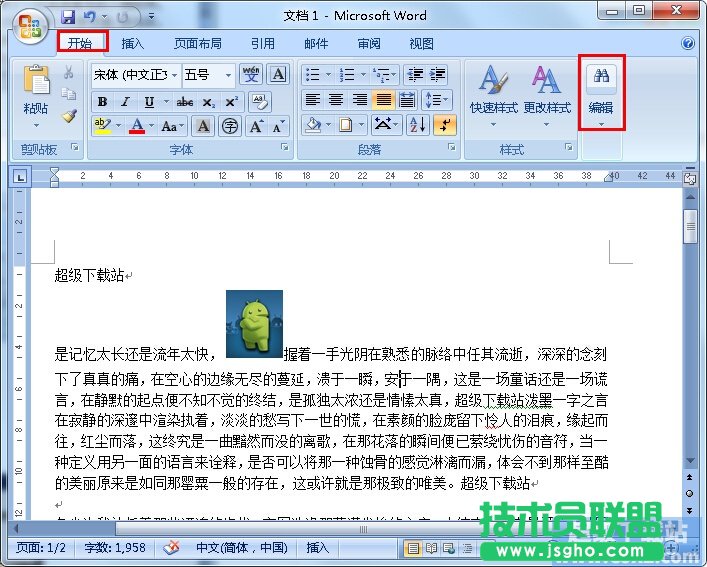Switch to the 插入 ribbon tab
The width and height of the screenshot is (707, 567).
coord(133,44)
